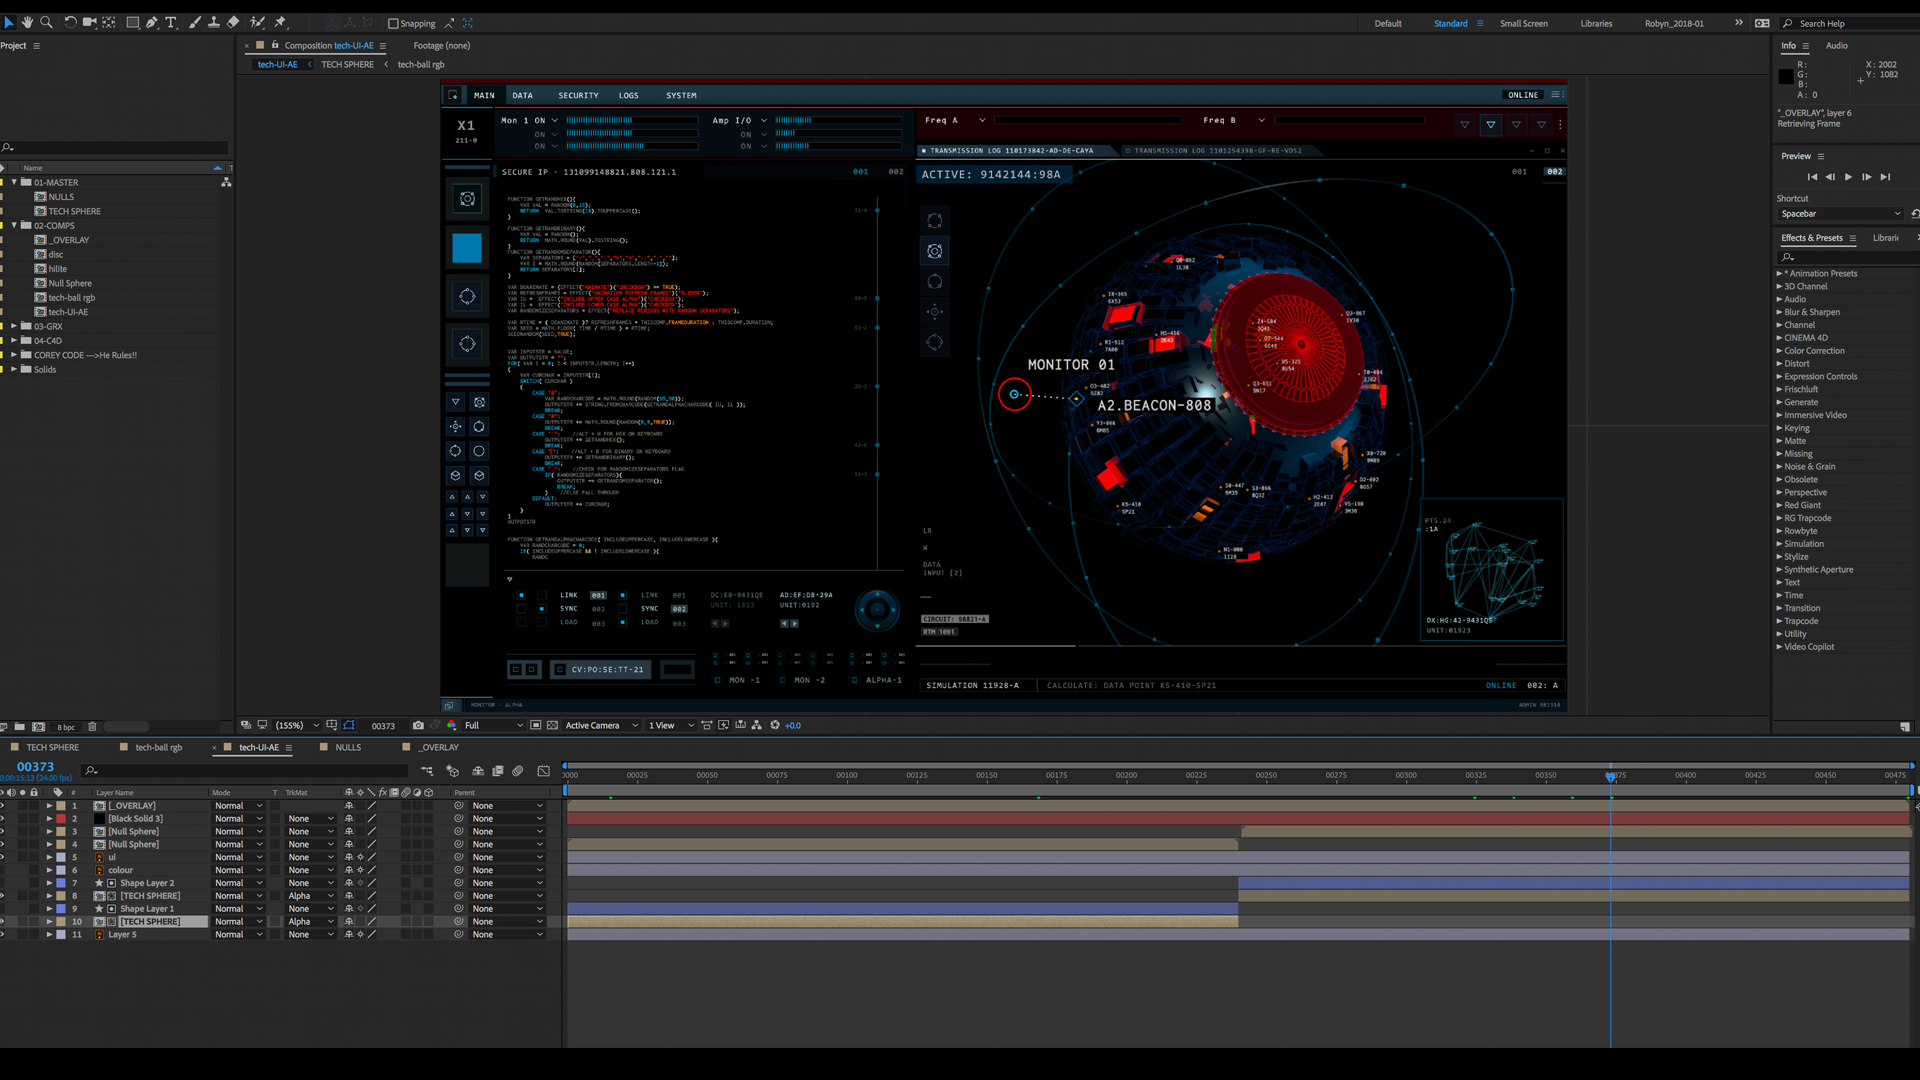1920x1080 pixels.
Task: Switch to the Audio panel tab
Action: pos(1836,45)
